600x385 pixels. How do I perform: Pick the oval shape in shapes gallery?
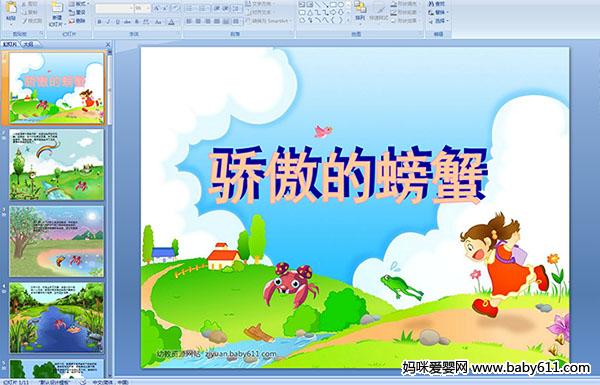click(341, 5)
